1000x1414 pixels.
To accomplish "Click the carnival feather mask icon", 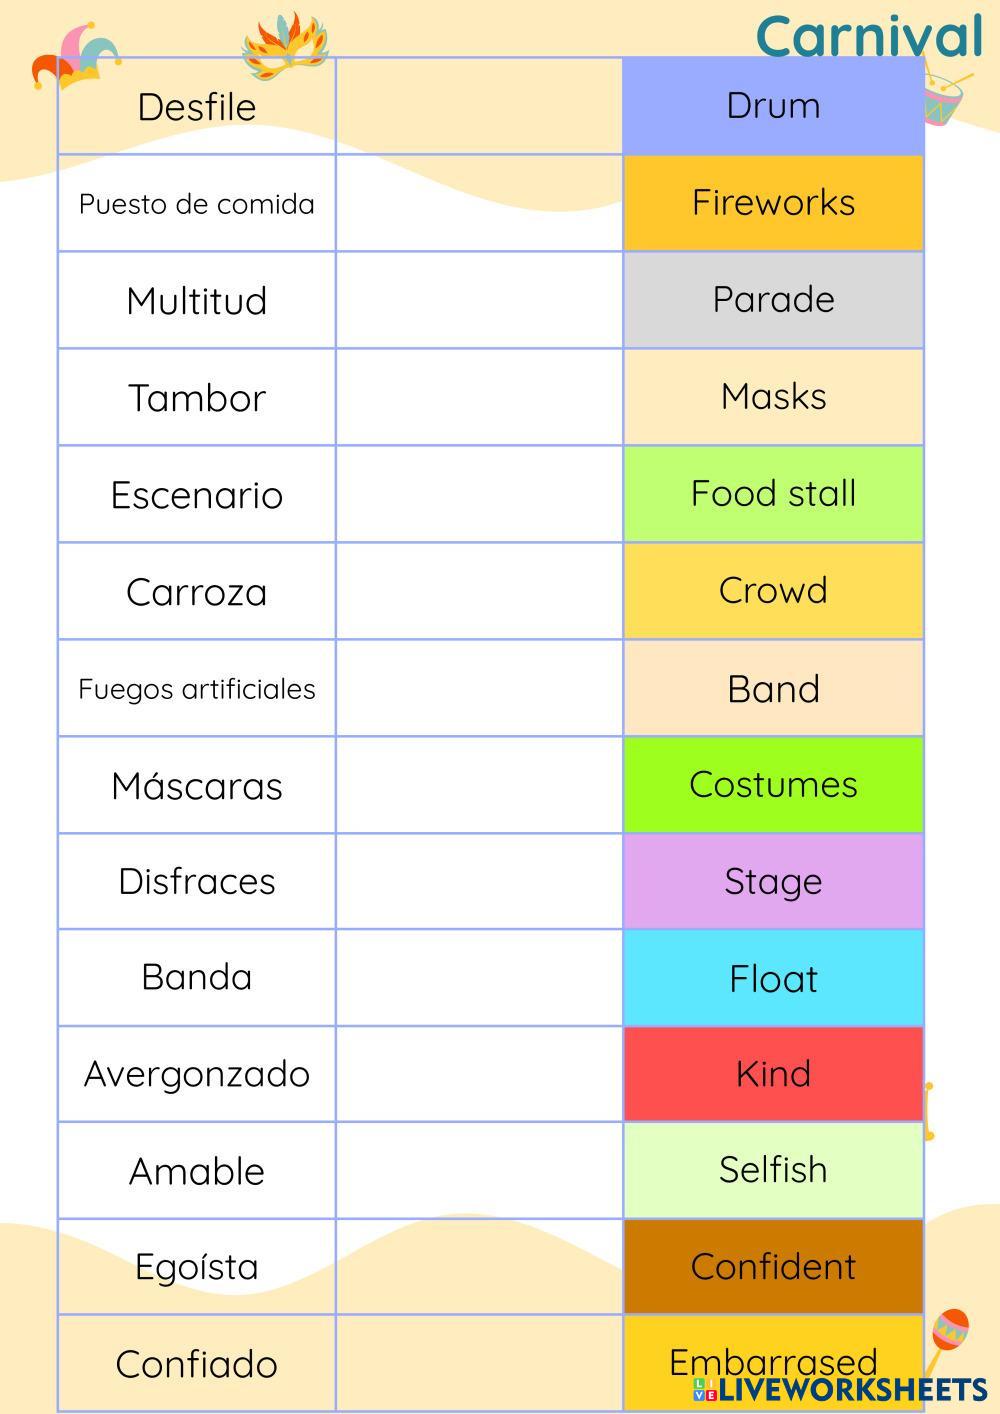I will (285, 45).
